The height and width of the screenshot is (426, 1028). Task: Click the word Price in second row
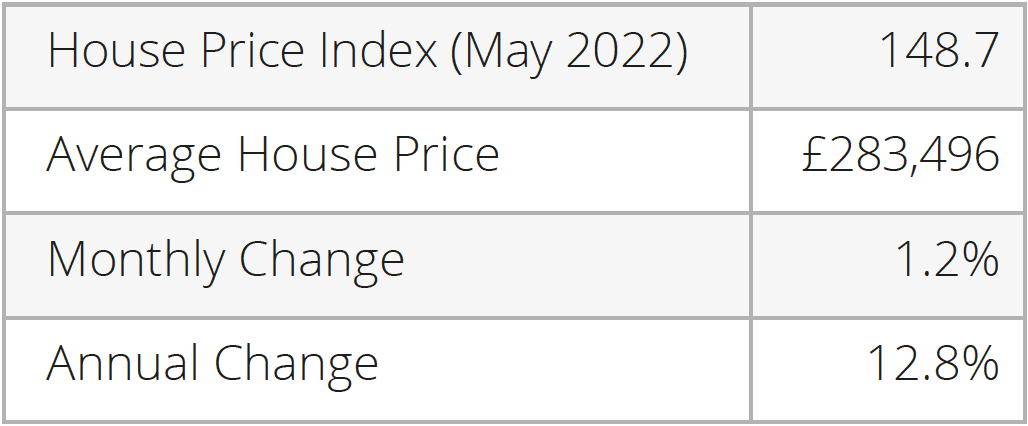(x=446, y=155)
